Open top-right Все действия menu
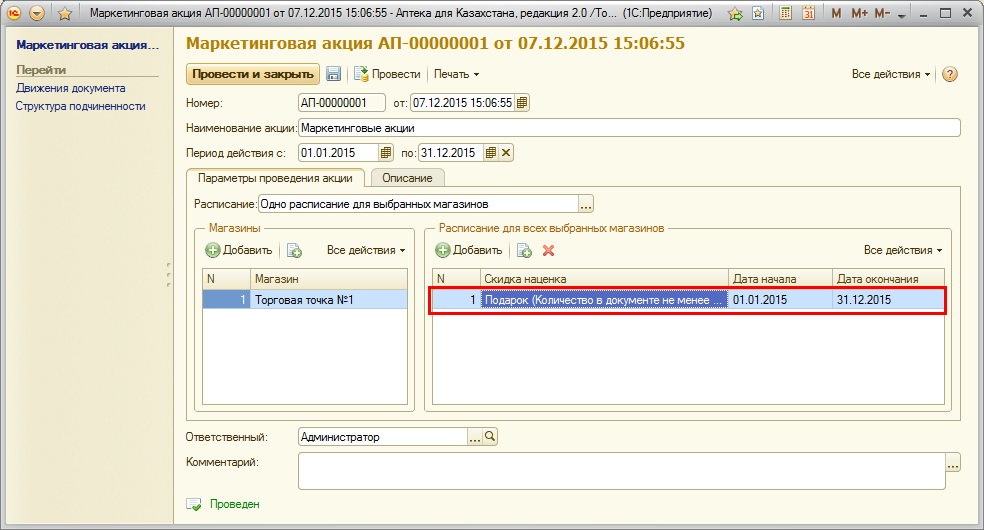 [x=891, y=74]
